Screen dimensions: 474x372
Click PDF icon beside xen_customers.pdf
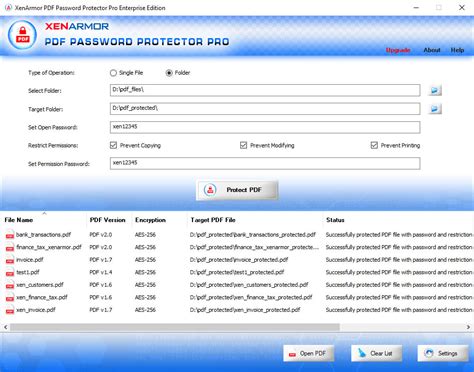pos(10,285)
